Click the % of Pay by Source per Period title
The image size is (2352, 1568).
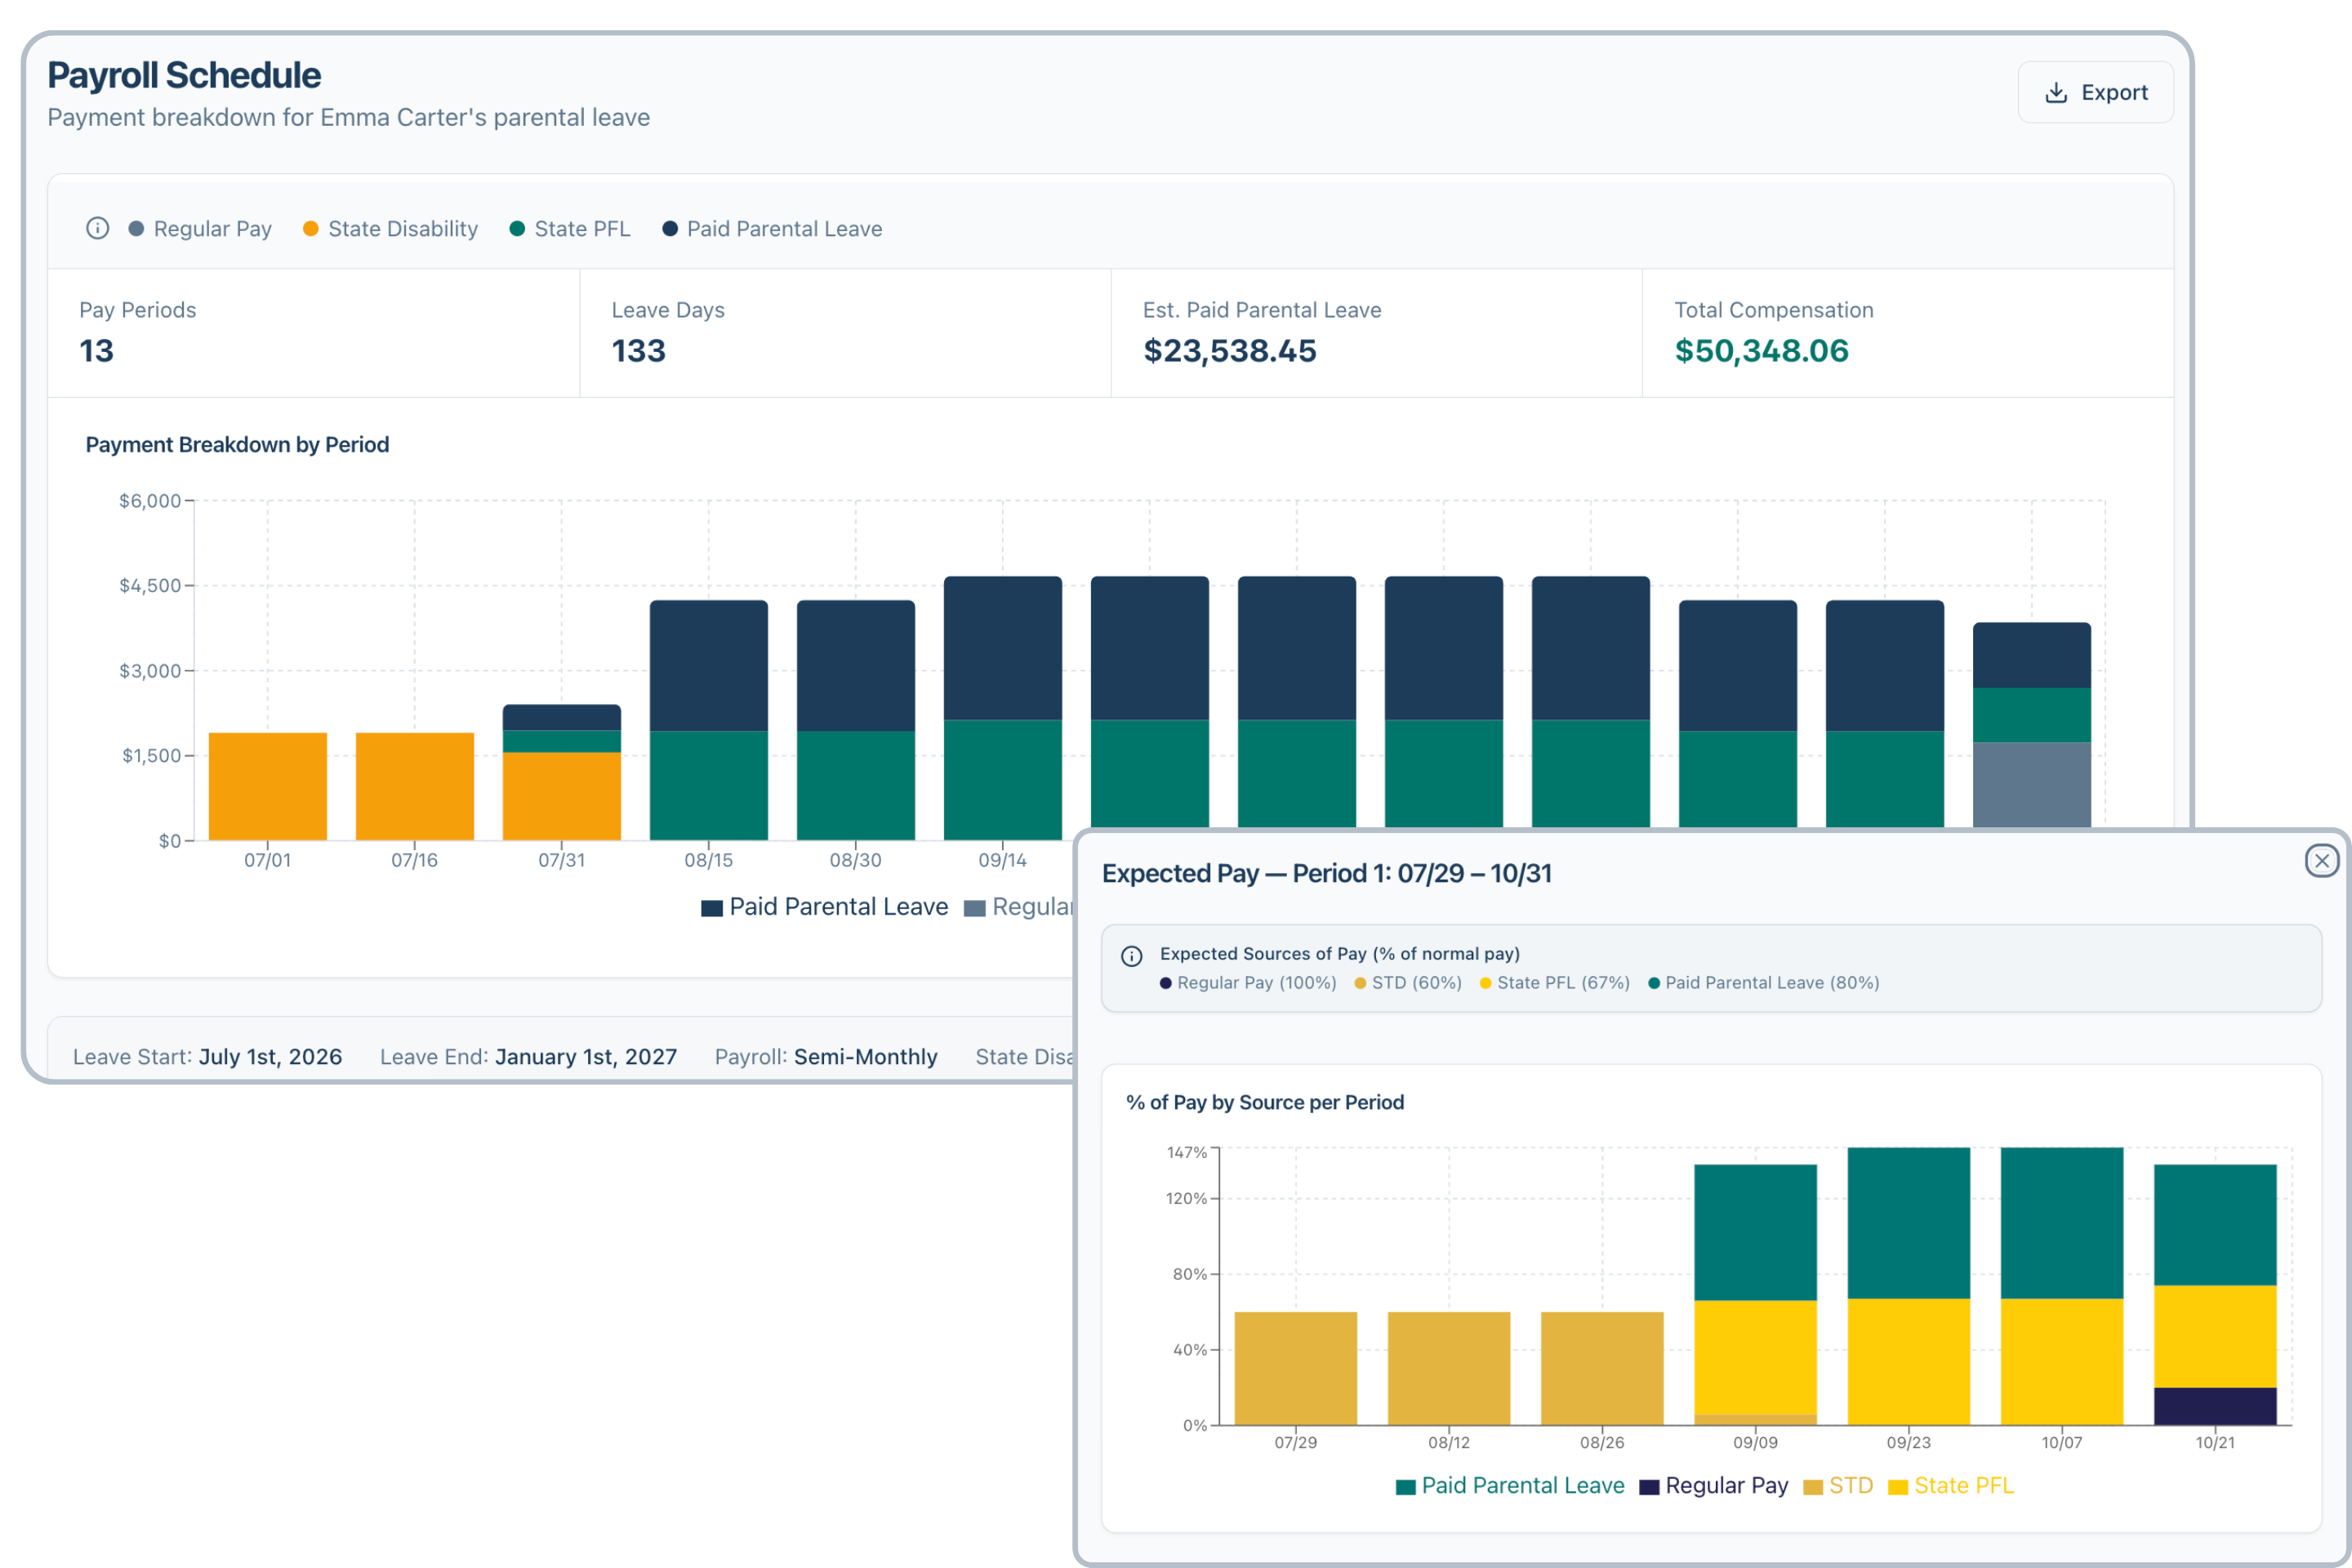click(1265, 1103)
